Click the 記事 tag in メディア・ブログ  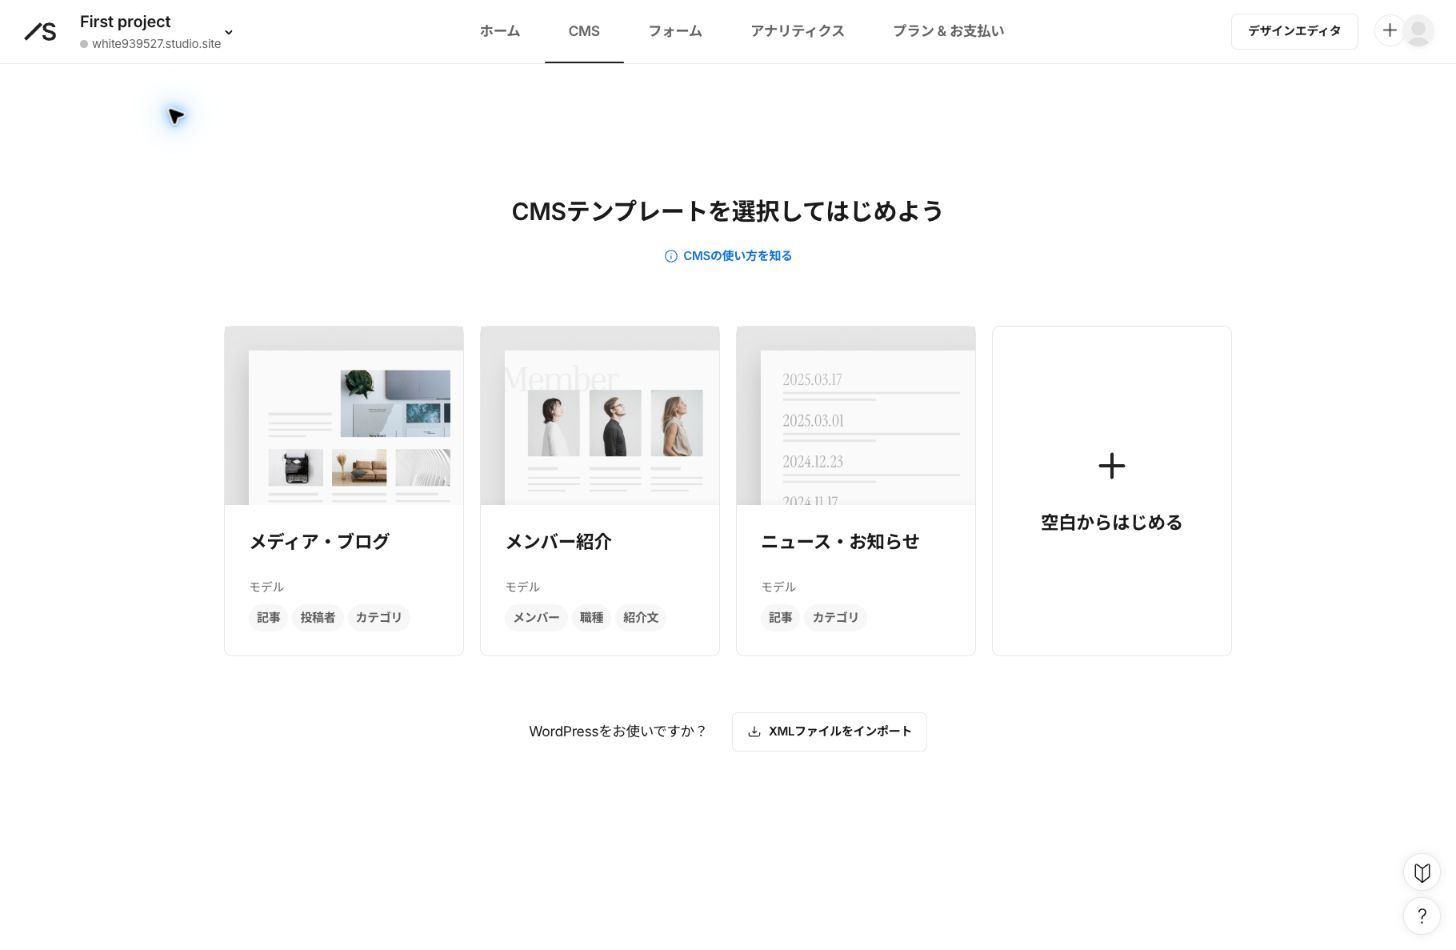pyautogui.click(x=269, y=618)
